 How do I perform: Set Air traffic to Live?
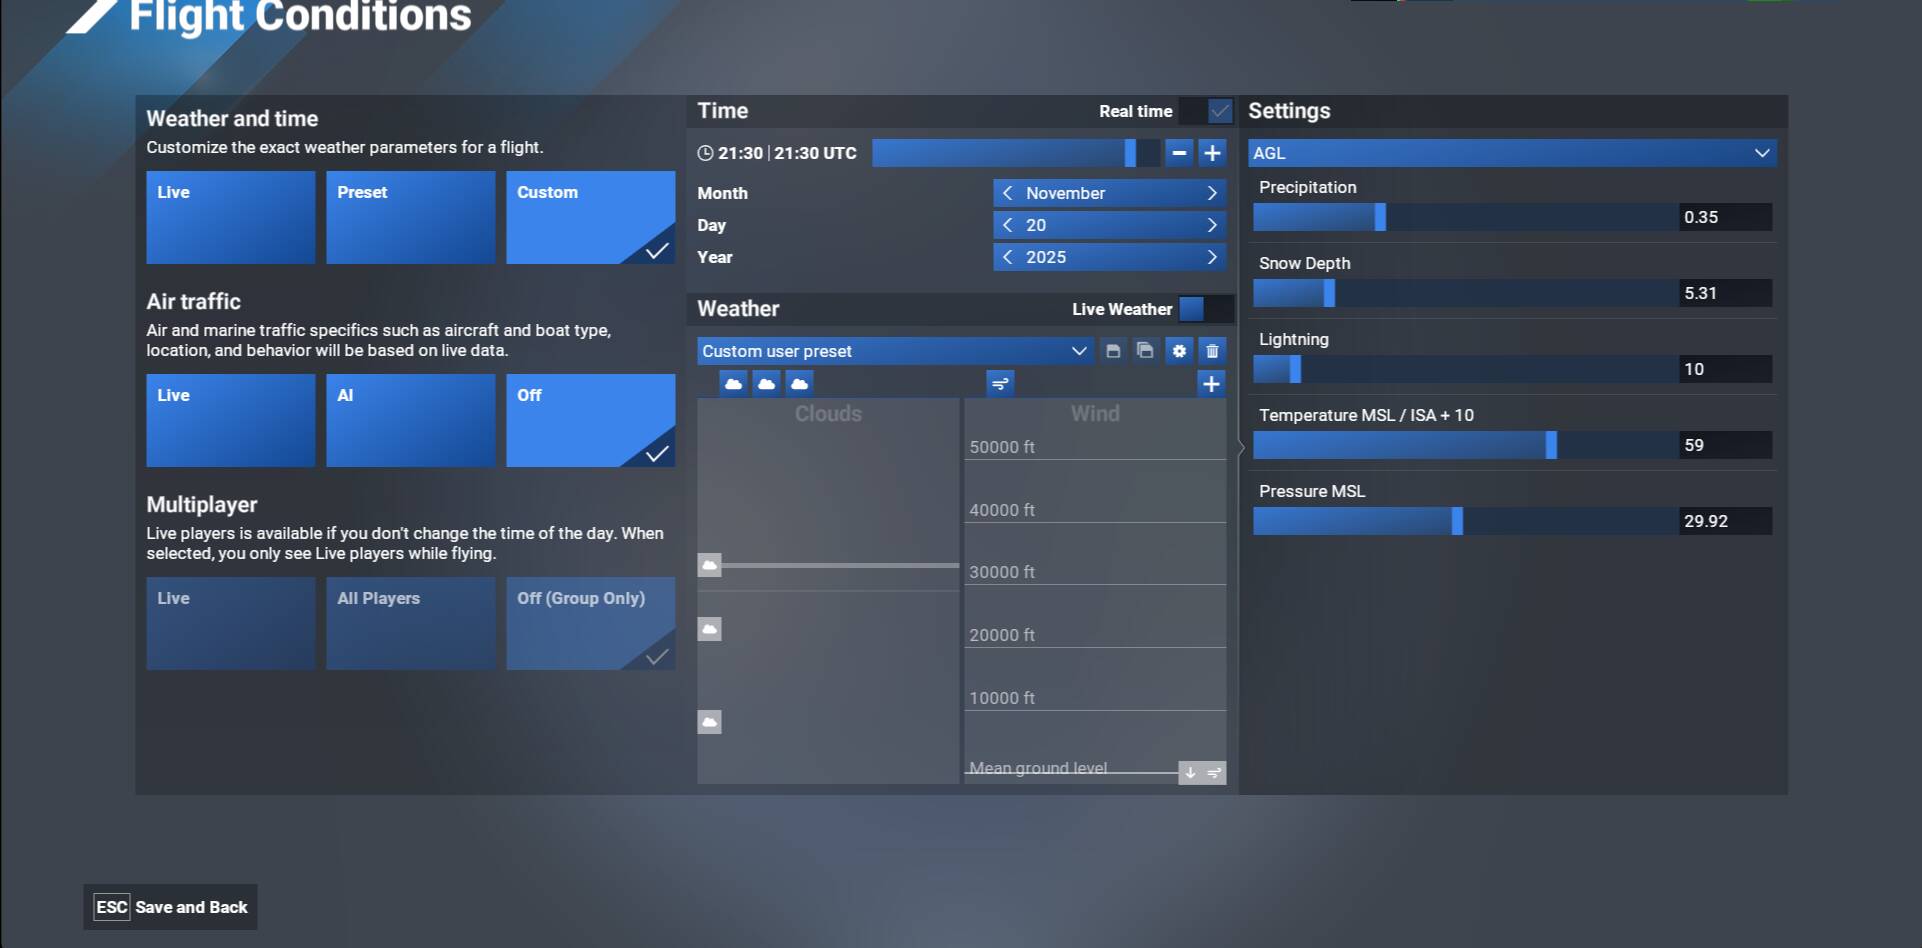pos(231,420)
